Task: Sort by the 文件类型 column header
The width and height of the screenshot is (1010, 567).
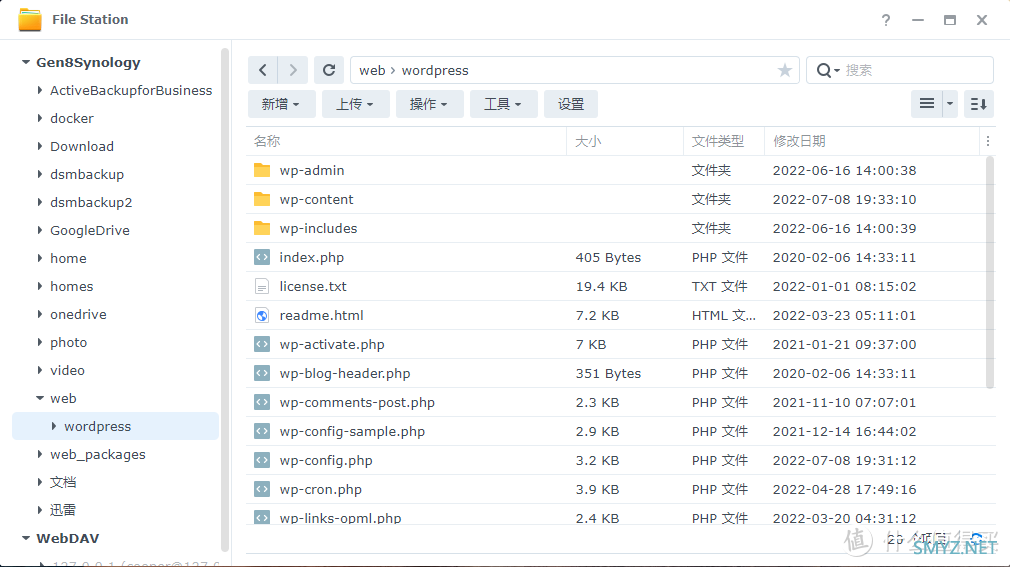Action: click(724, 141)
